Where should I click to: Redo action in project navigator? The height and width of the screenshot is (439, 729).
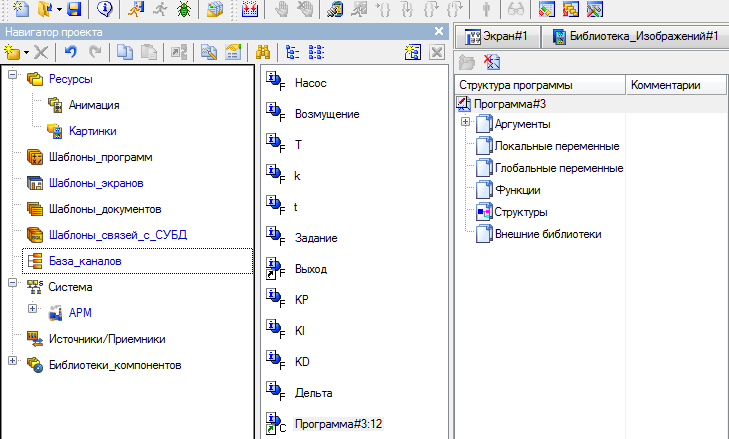(95, 52)
